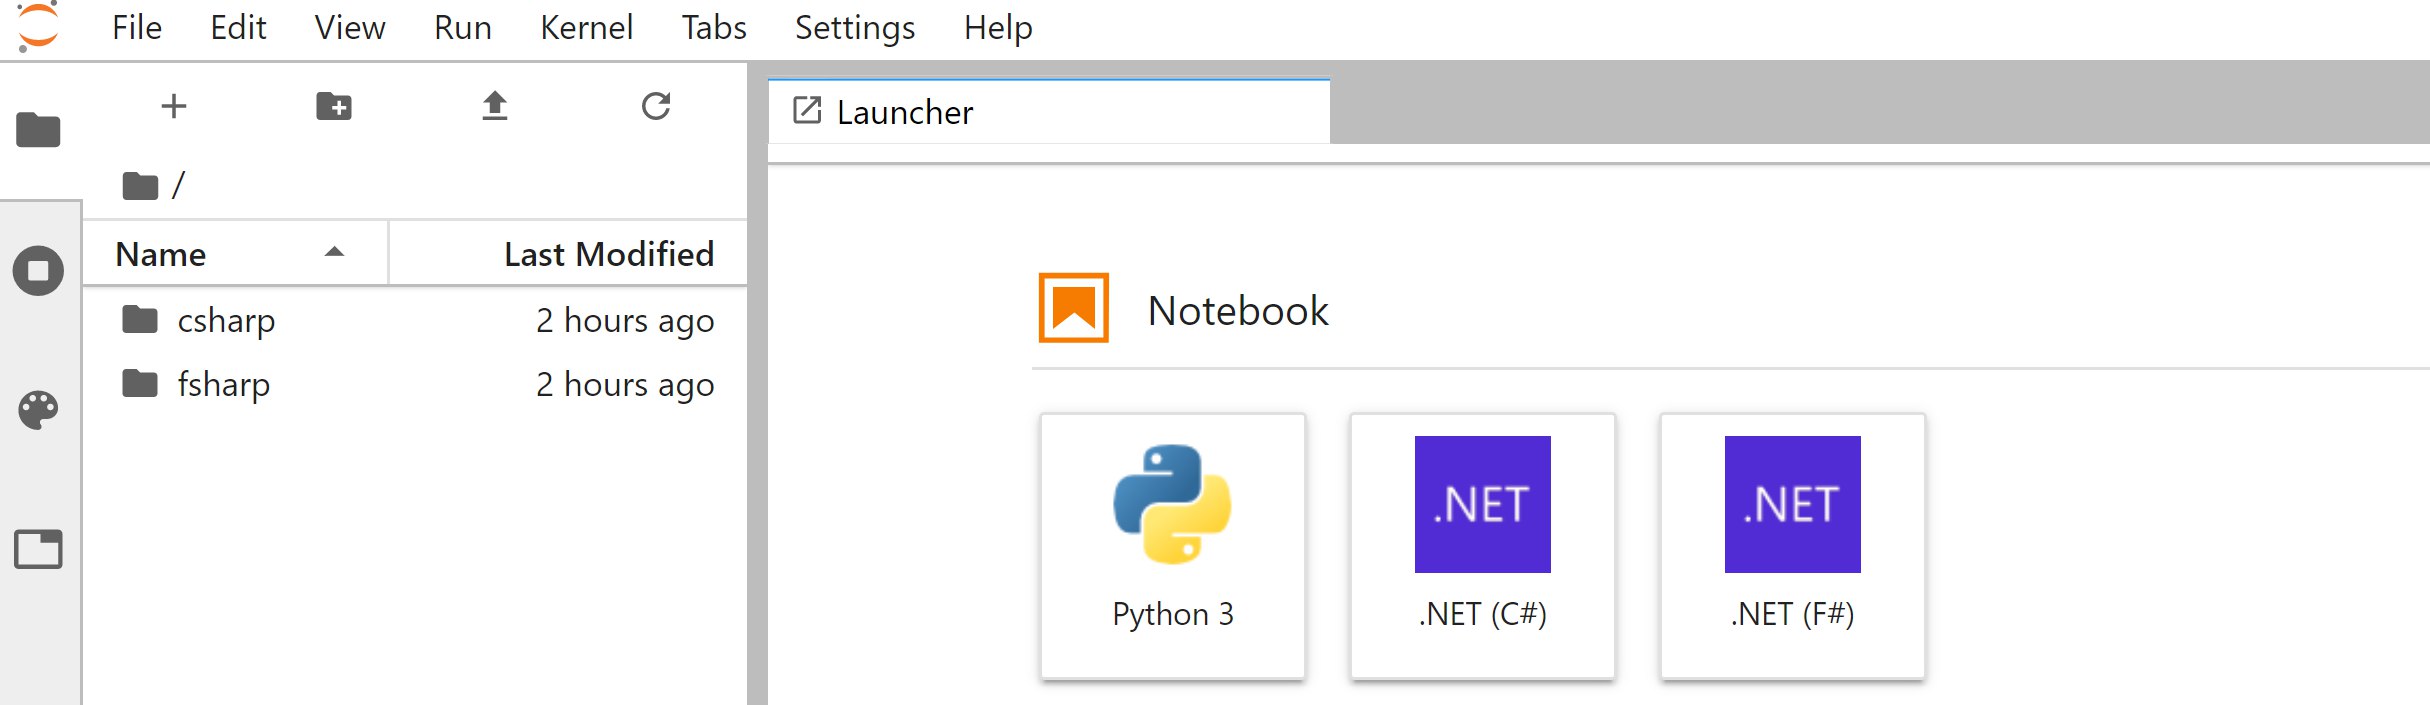Launch a .NET (F#) notebook
This screenshot has height=705, width=2430.
coord(1793,546)
